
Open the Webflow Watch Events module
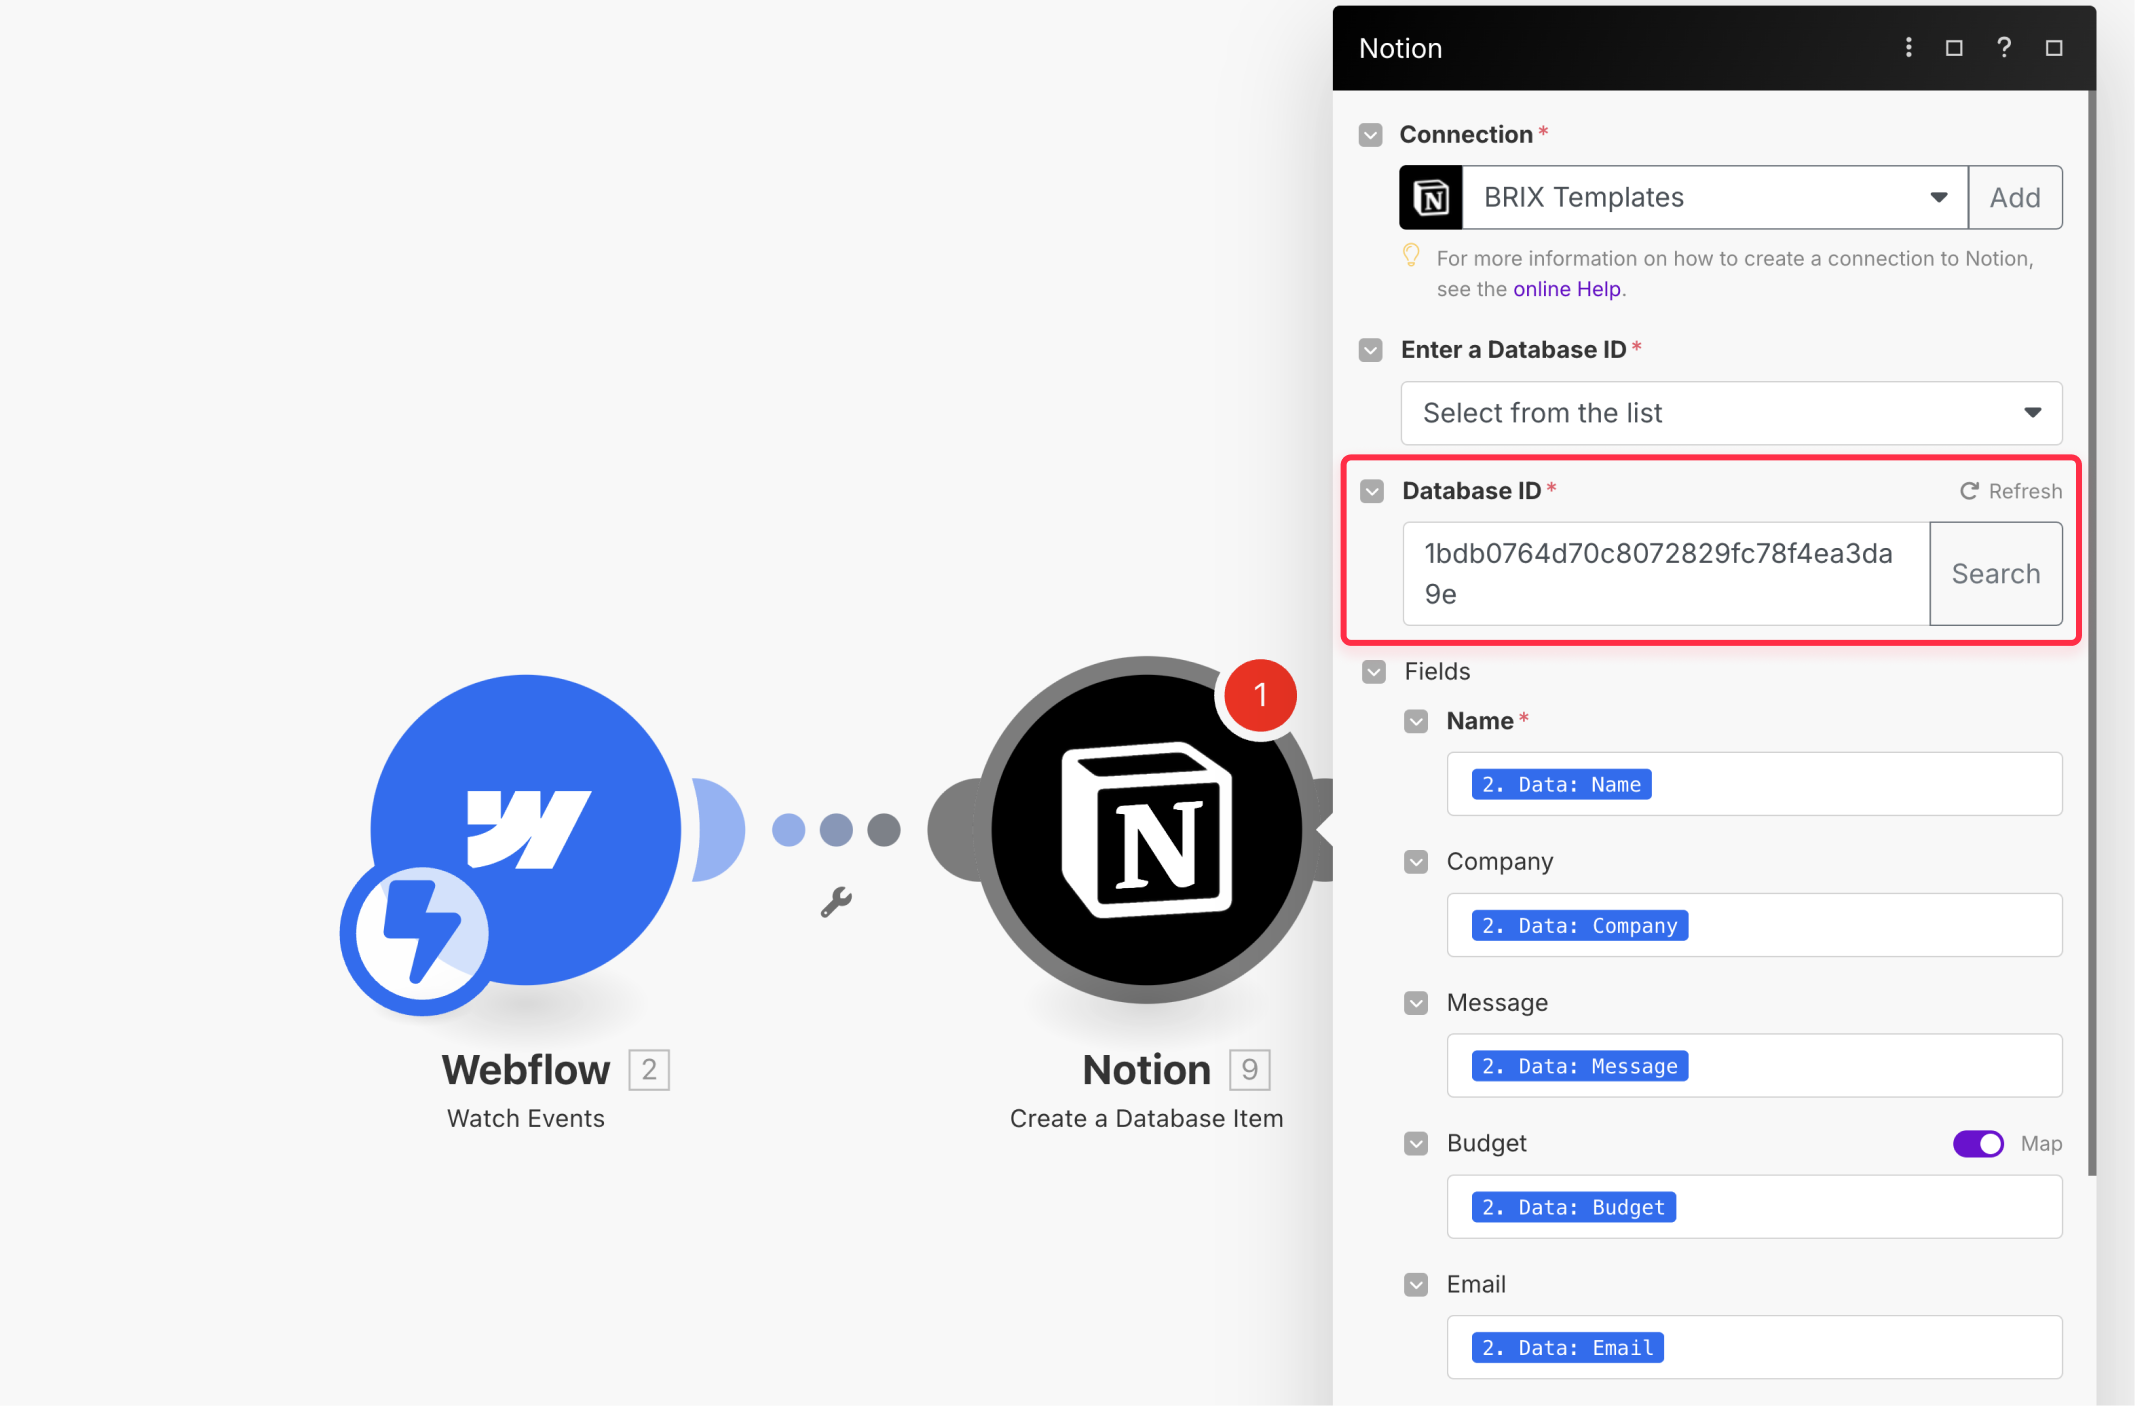(526, 830)
